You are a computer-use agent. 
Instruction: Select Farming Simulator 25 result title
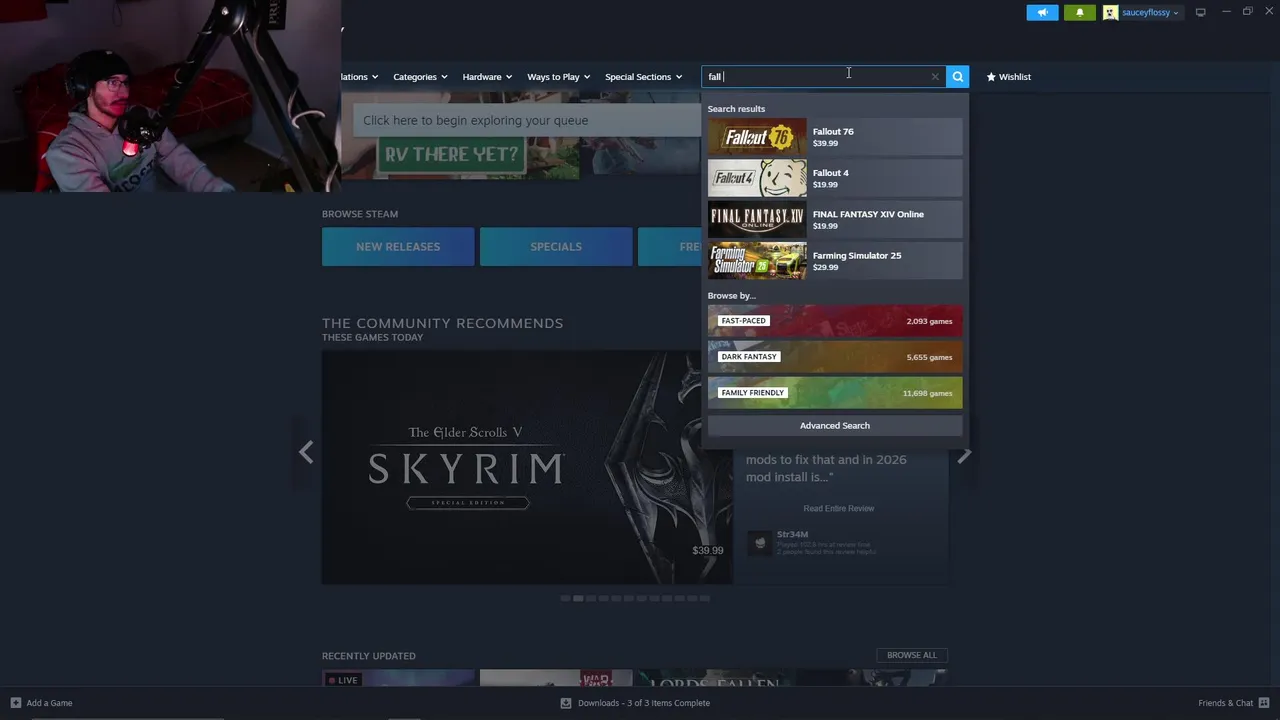point(857,255)
